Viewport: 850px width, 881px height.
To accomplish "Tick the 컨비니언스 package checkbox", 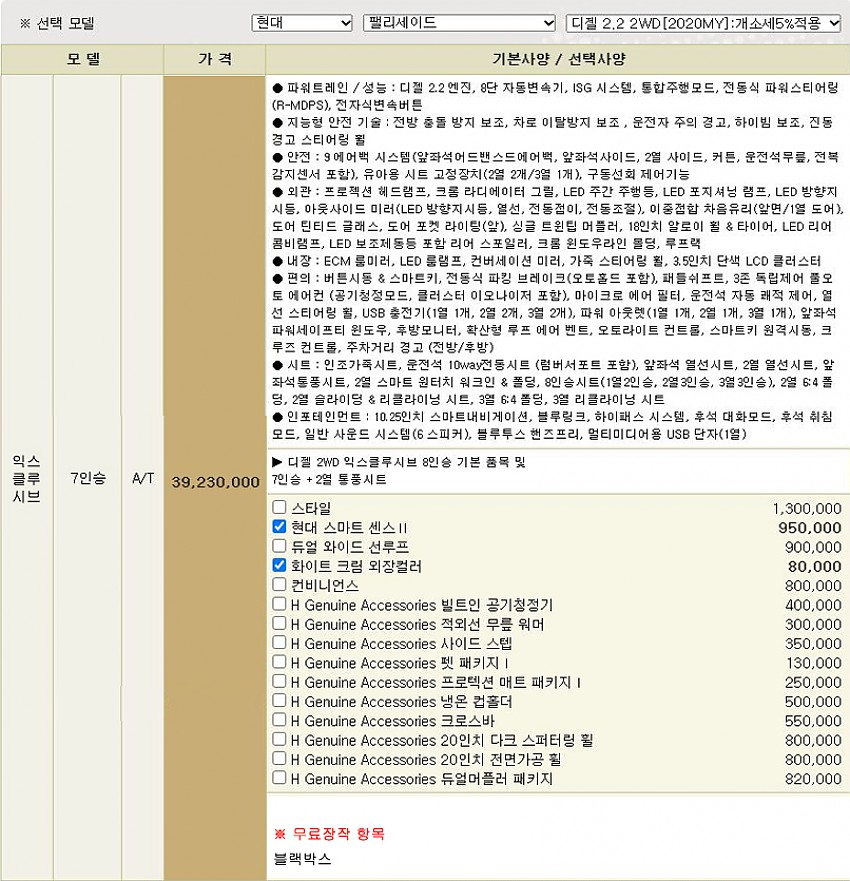I will [280, 585].
